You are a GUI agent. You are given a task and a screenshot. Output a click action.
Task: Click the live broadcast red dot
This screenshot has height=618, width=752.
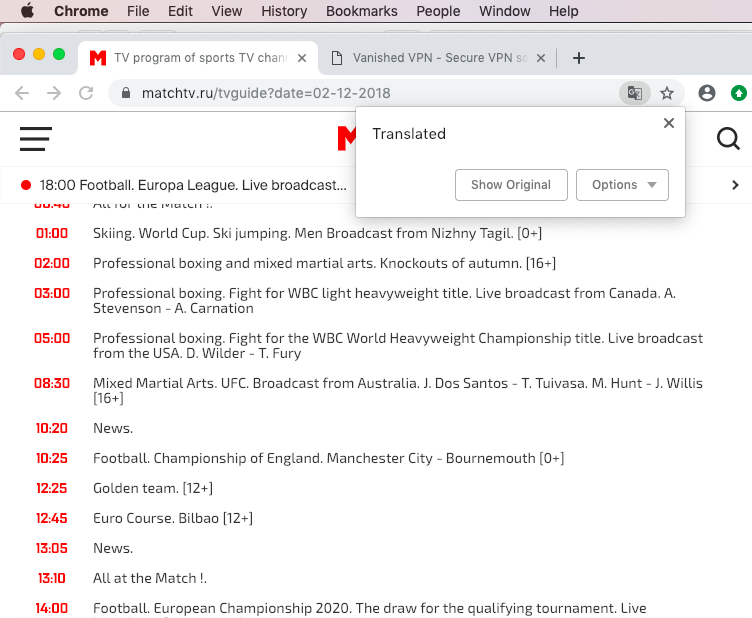26,185
